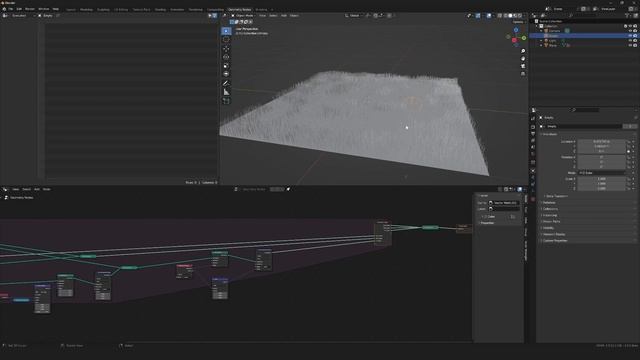
Task: Open rotation Mode XYZ Euler dropdown
Action: (x=601, y=173)
